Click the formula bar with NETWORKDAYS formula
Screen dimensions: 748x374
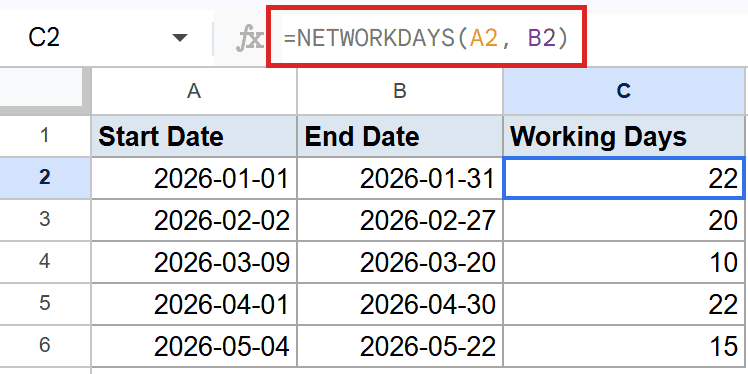426,38
